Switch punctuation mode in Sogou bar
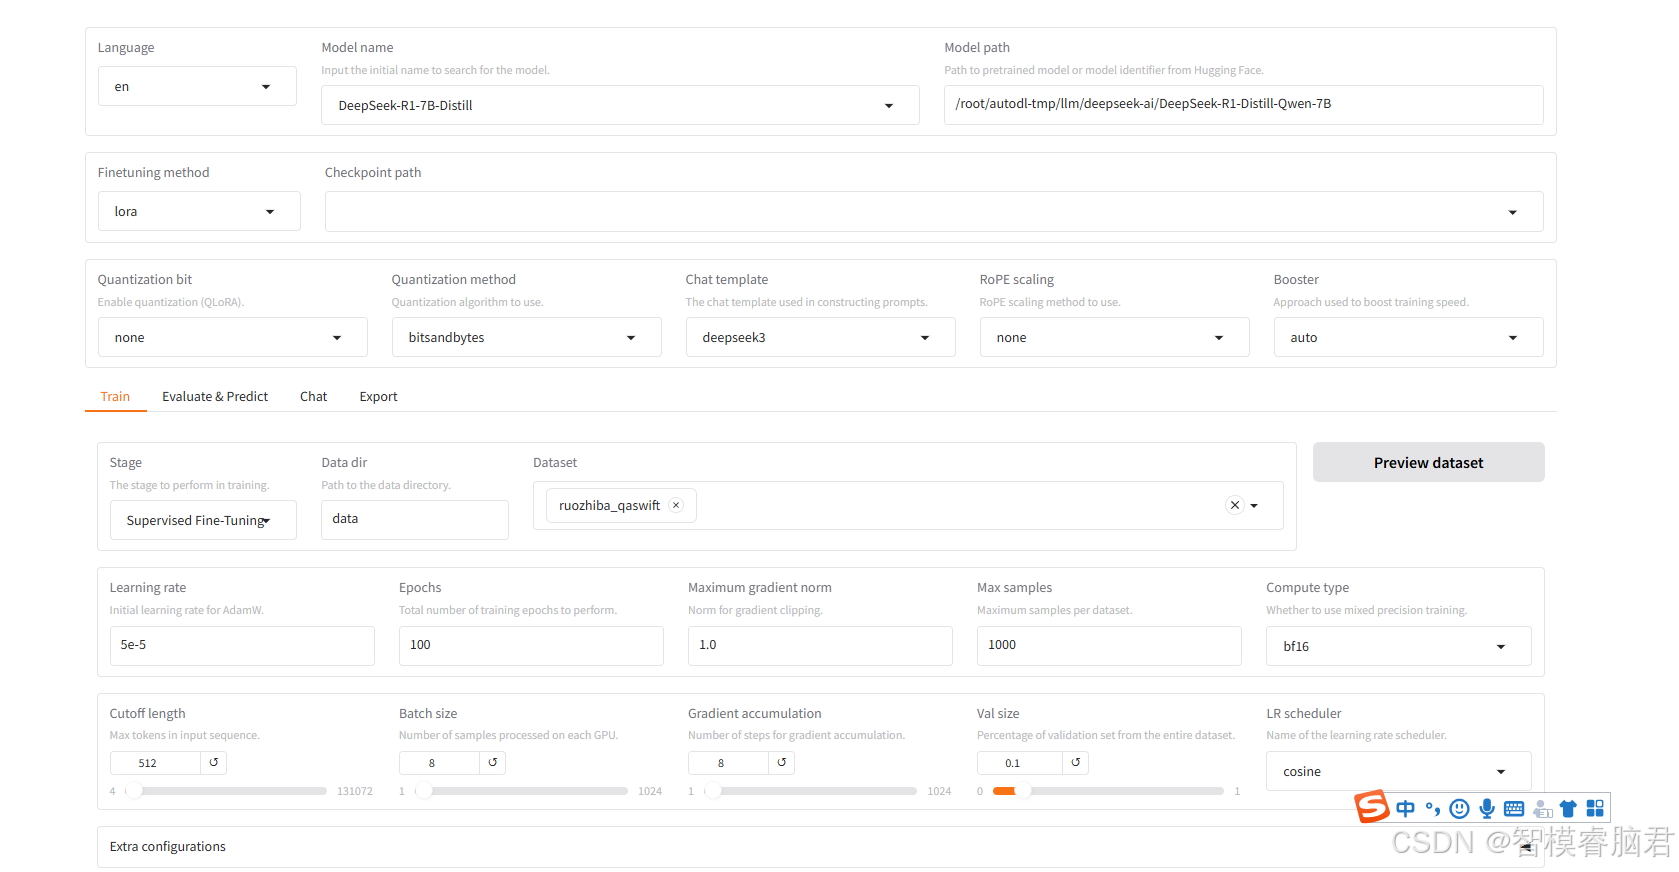This screenshot has height=872, width=1679. [1433, 809]
